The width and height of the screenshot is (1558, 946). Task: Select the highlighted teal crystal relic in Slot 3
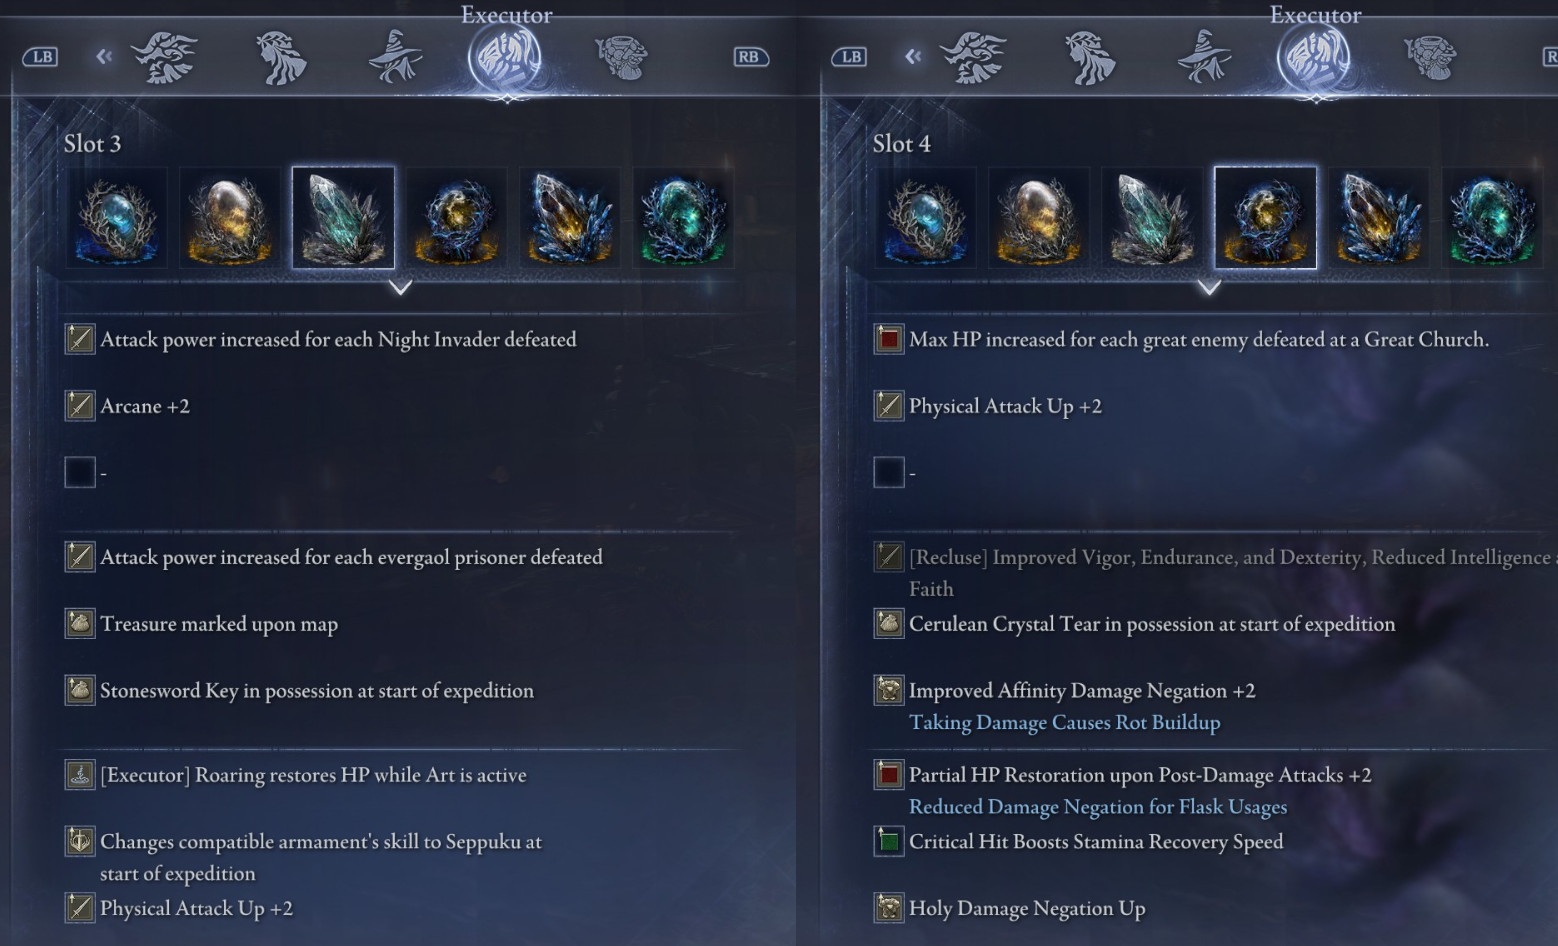343,218
